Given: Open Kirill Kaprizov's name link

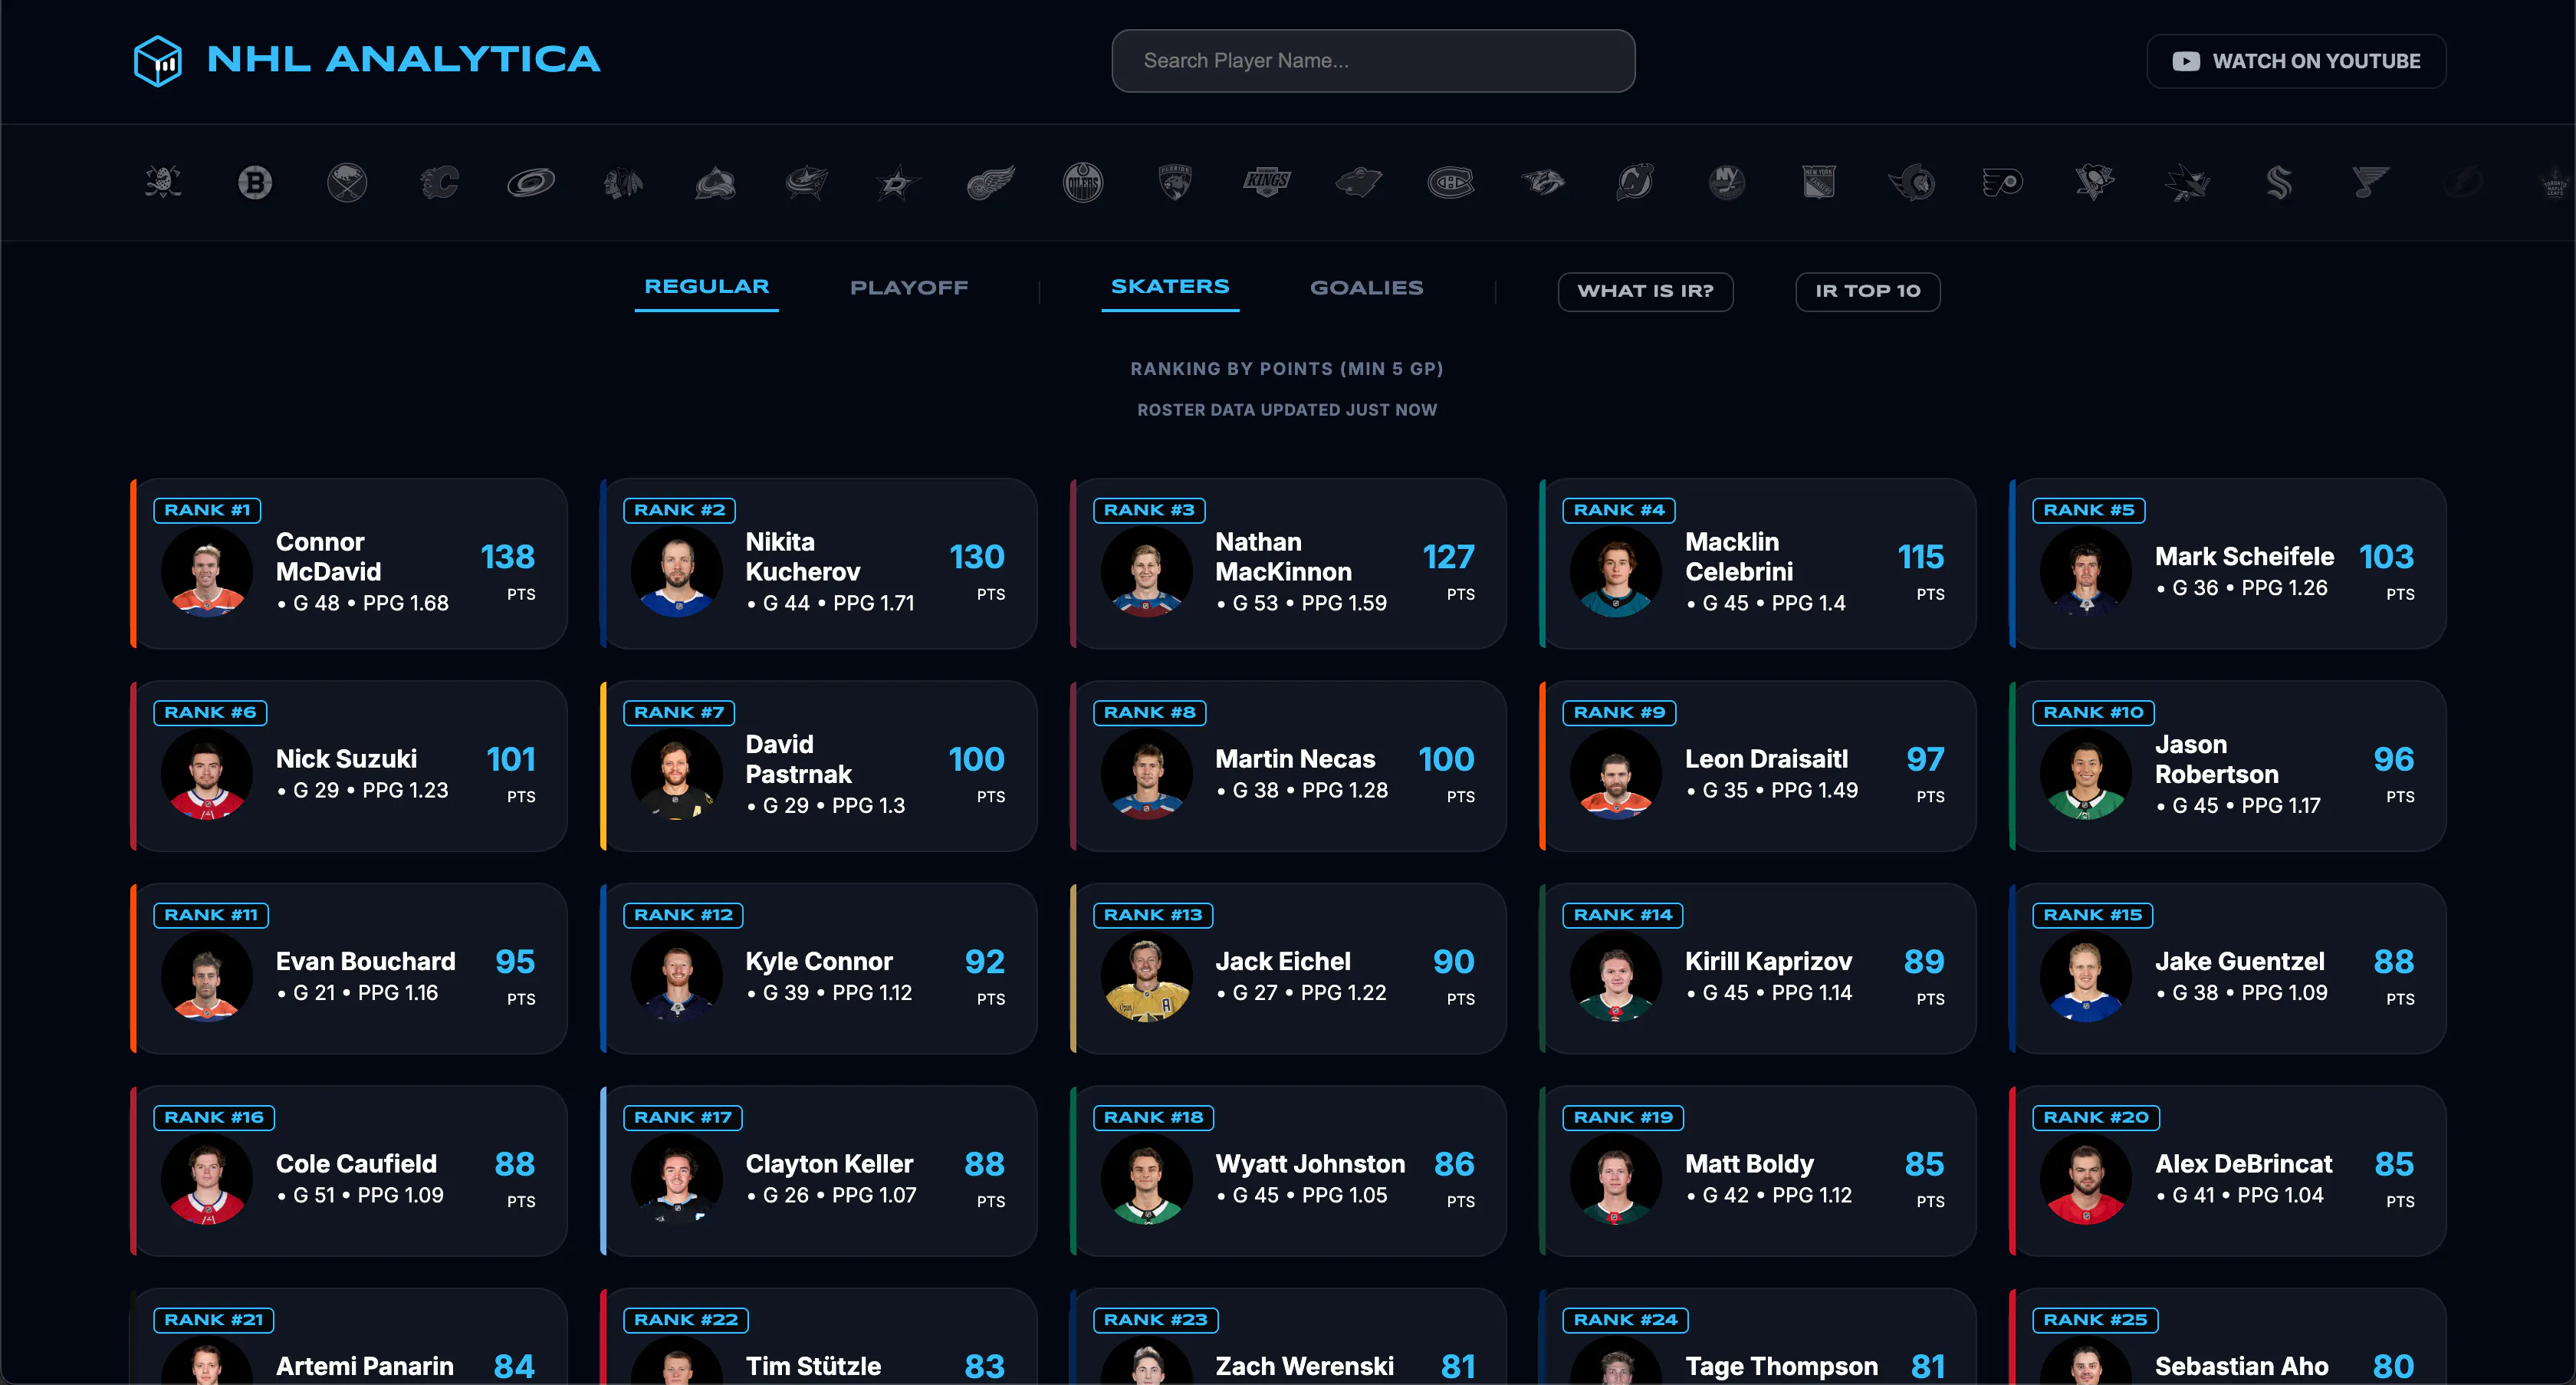Looking at the screenshot, I should click(x=1768, y=962).
